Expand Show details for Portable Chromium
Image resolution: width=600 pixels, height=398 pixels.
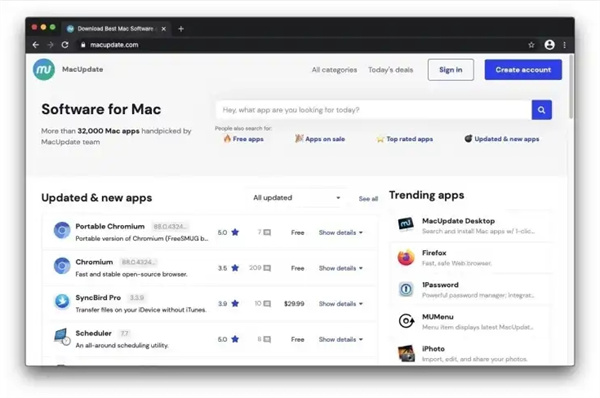[x=341, y=232]
